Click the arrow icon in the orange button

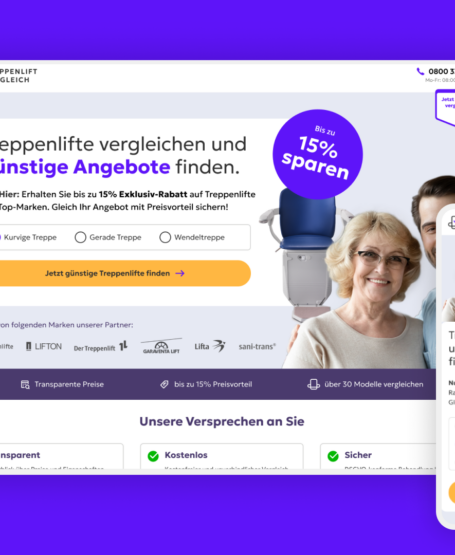(x=180, y=273)
